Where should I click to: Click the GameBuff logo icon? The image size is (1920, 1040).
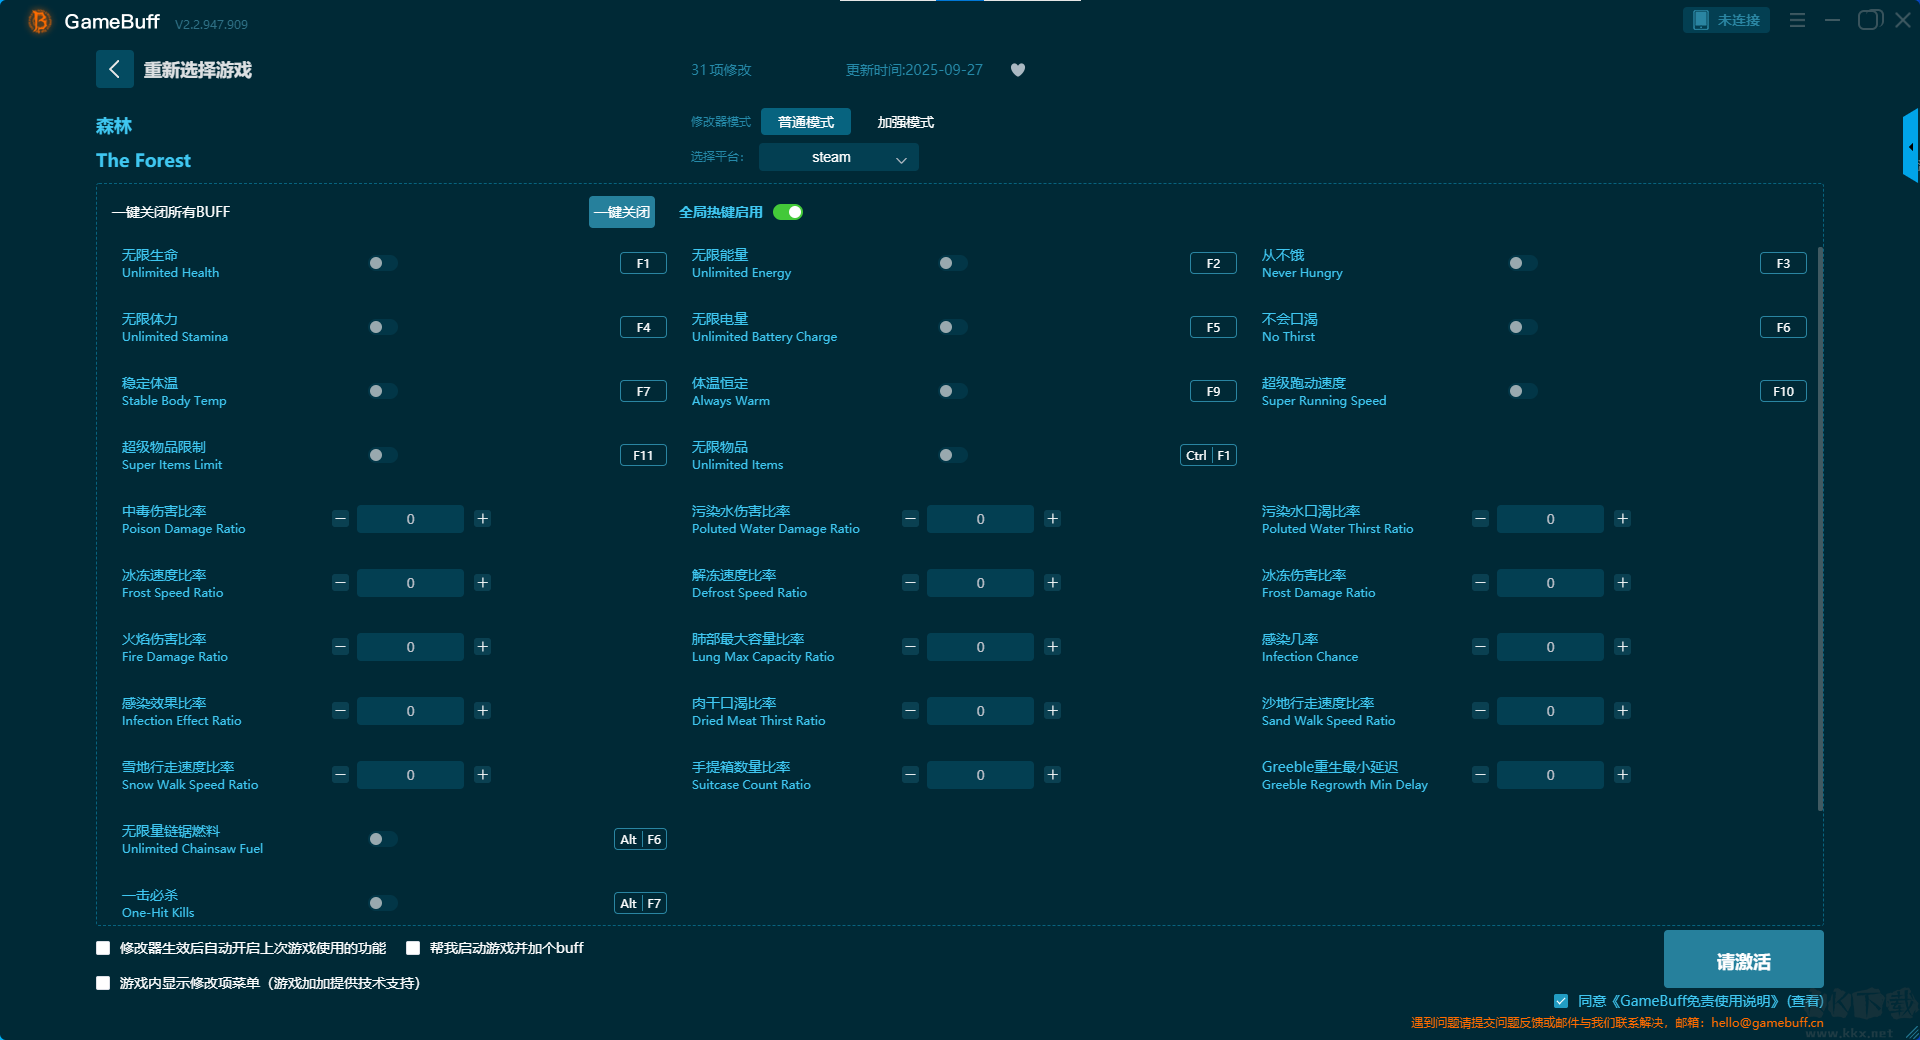click(39, 21)
